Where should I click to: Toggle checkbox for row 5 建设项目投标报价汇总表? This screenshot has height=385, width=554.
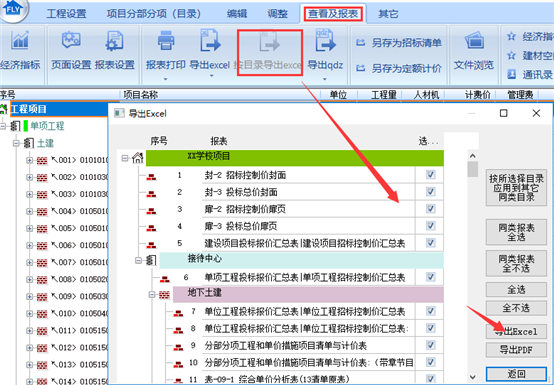coord(431,243)
